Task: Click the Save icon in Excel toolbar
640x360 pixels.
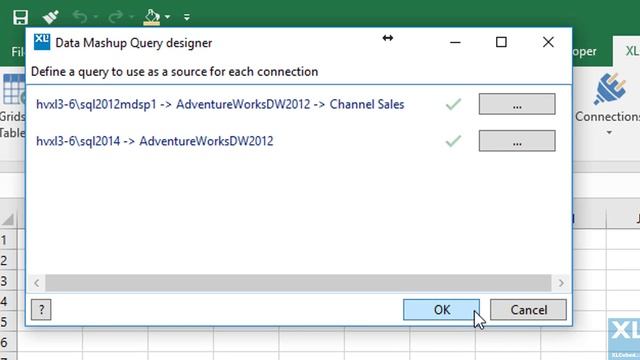Action: click(20, 17)
